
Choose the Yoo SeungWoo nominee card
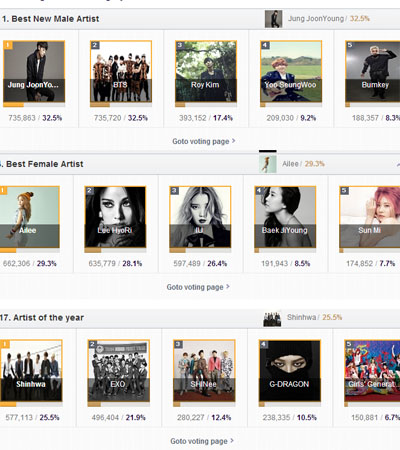[291, 71]
